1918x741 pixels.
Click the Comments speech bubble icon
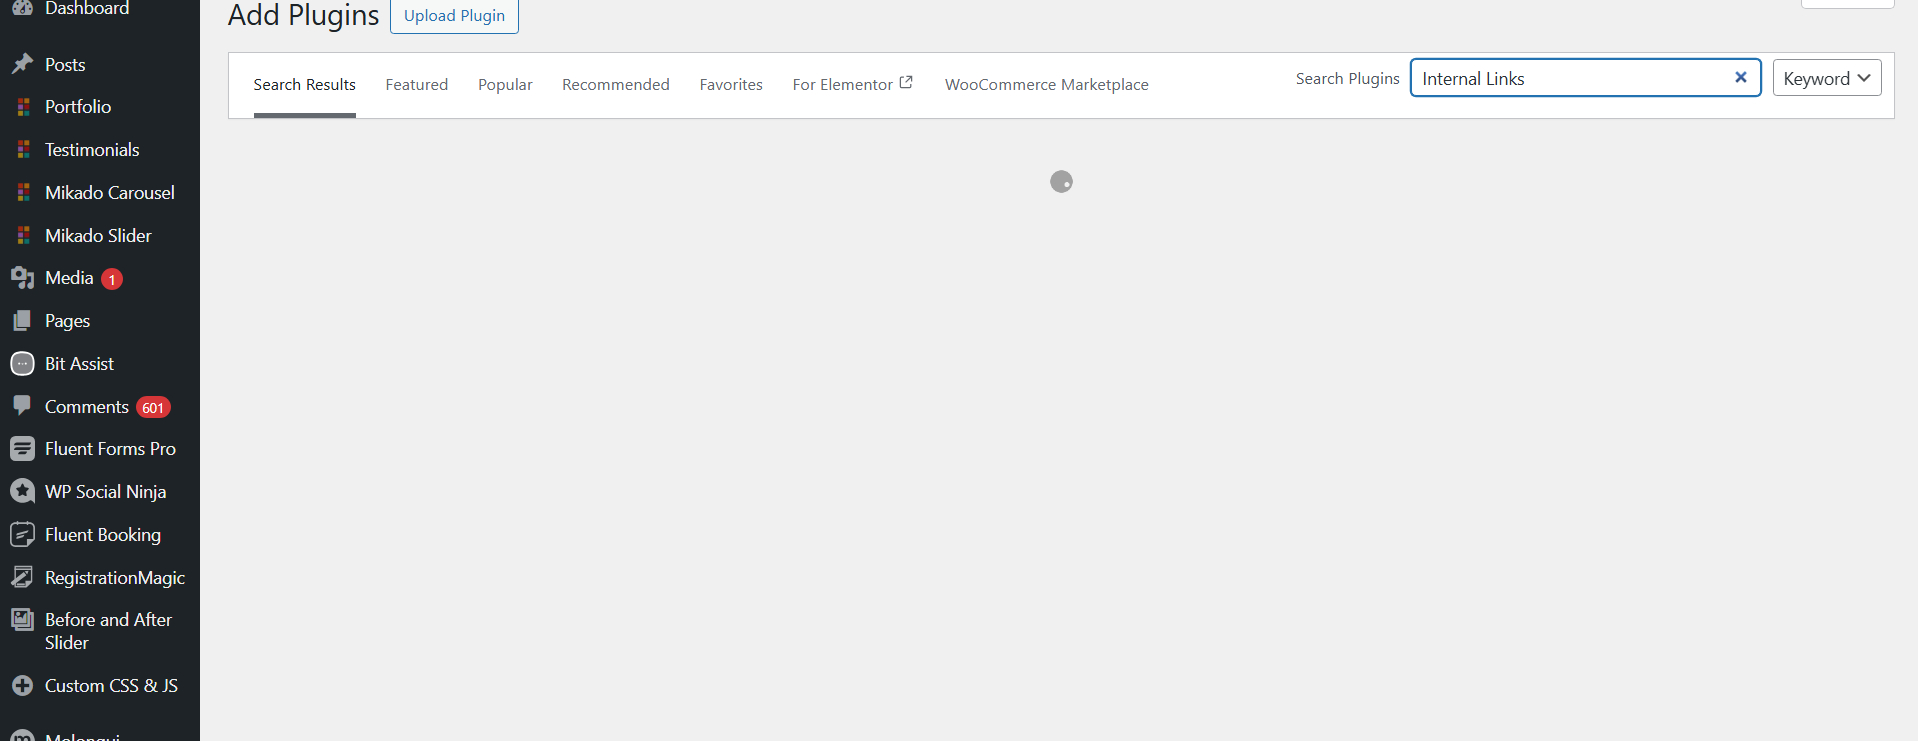pyautogui.click(x=22, y=406)
